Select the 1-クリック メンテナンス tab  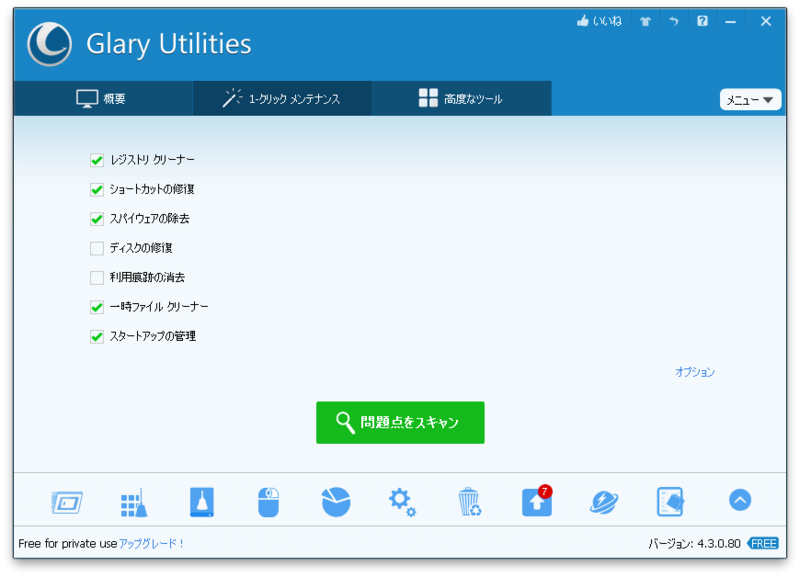coord(282,98)
